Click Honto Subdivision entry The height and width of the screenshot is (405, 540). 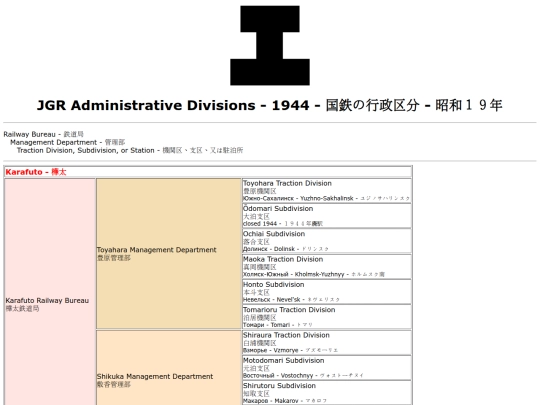click(327, 292)
